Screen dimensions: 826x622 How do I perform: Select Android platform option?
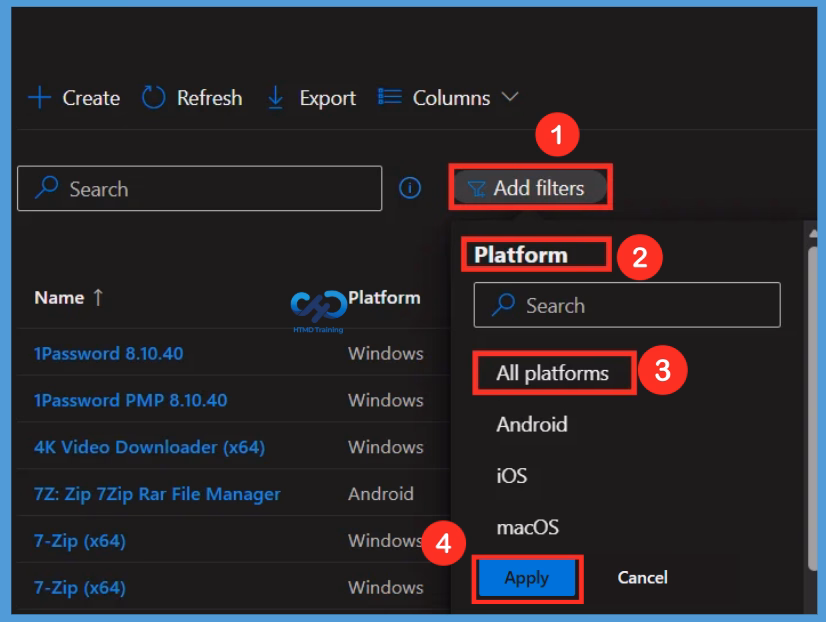point(532,424)
